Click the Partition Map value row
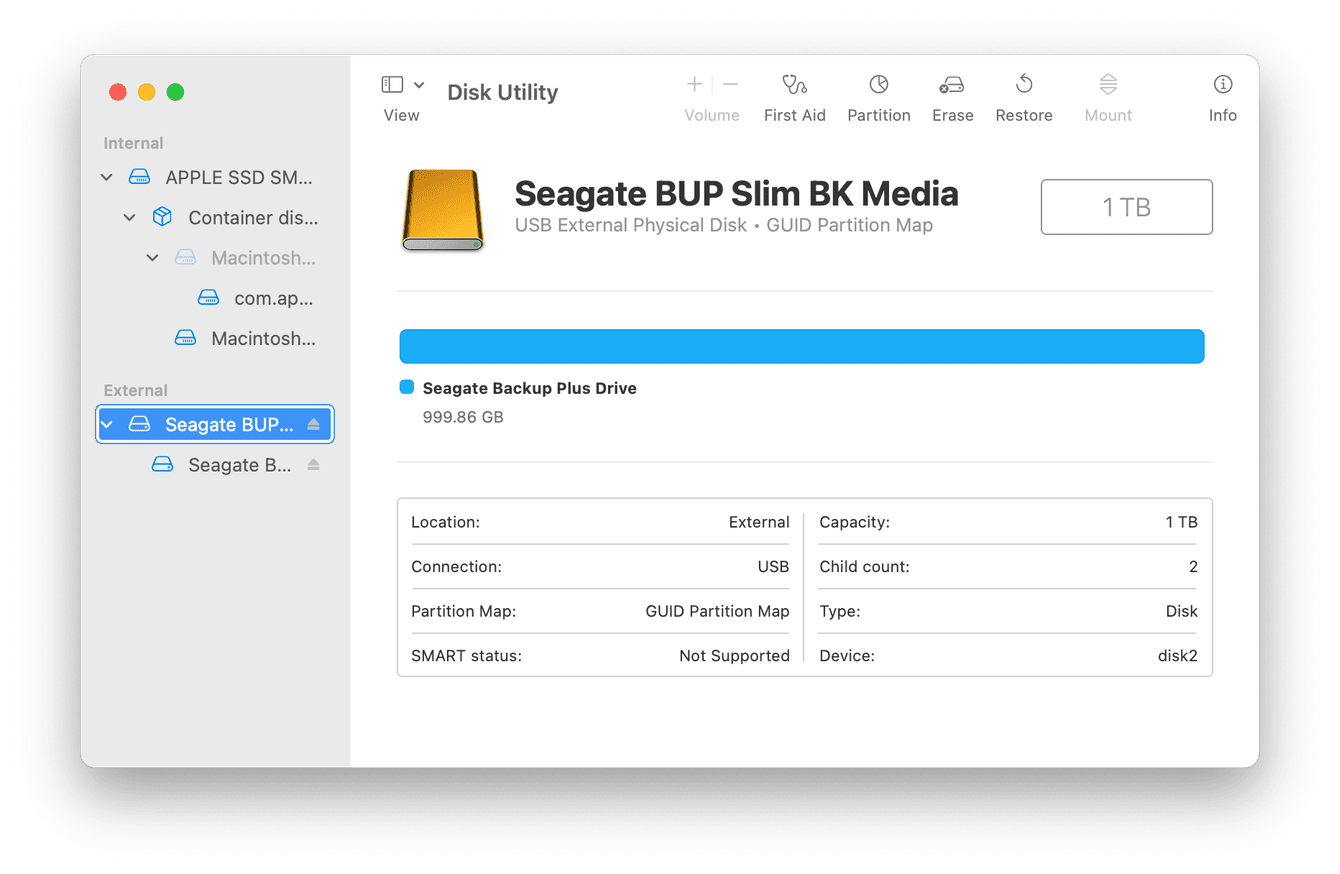Viewport: 1340px width, 874px height. pyautogui.click(x=600, y=611)
